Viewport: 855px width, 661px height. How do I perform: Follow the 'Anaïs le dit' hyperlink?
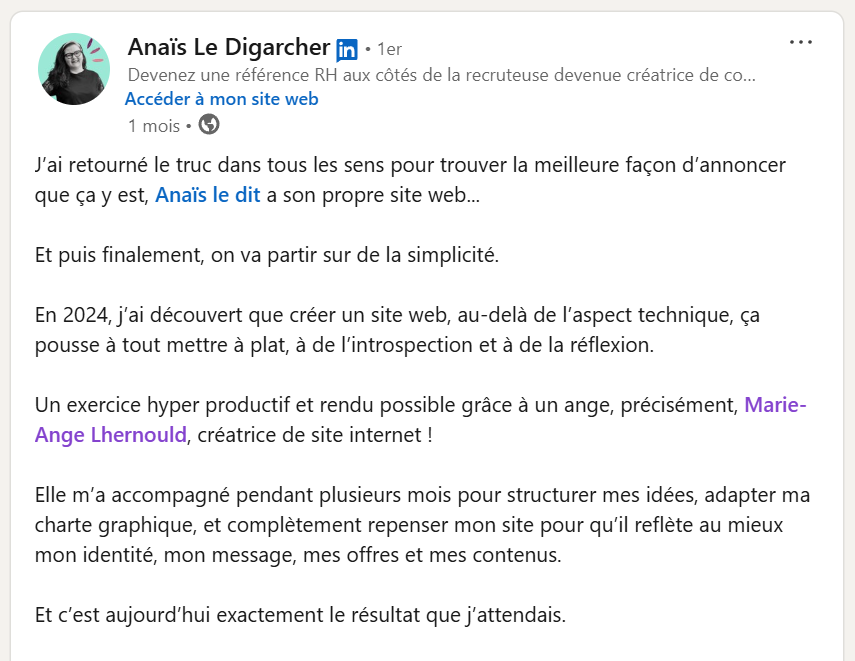pyautogui.click(x=207, y=195)
